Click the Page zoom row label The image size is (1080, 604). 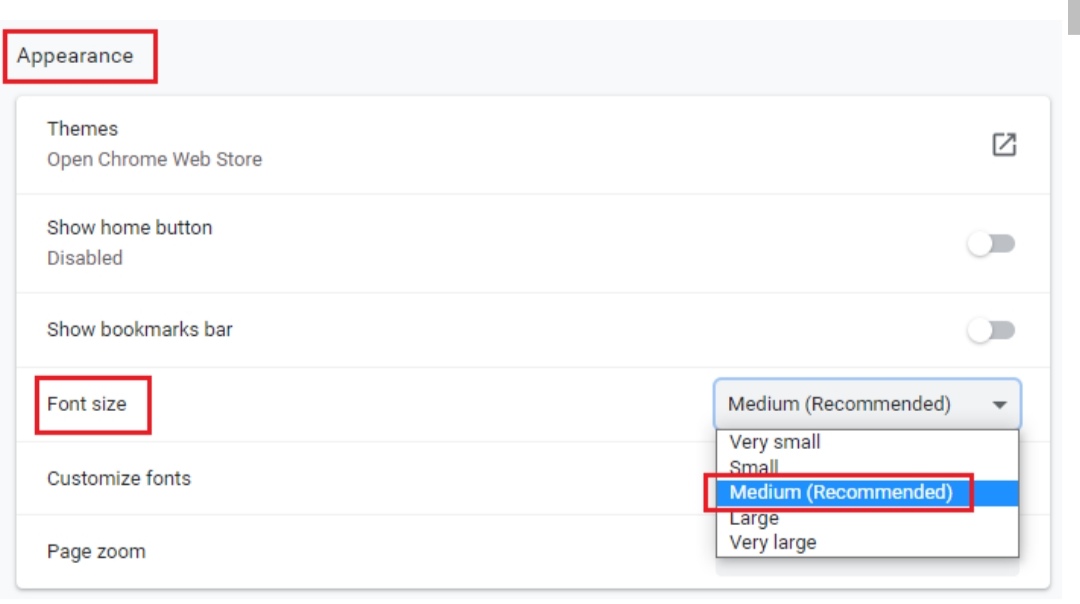96,551
